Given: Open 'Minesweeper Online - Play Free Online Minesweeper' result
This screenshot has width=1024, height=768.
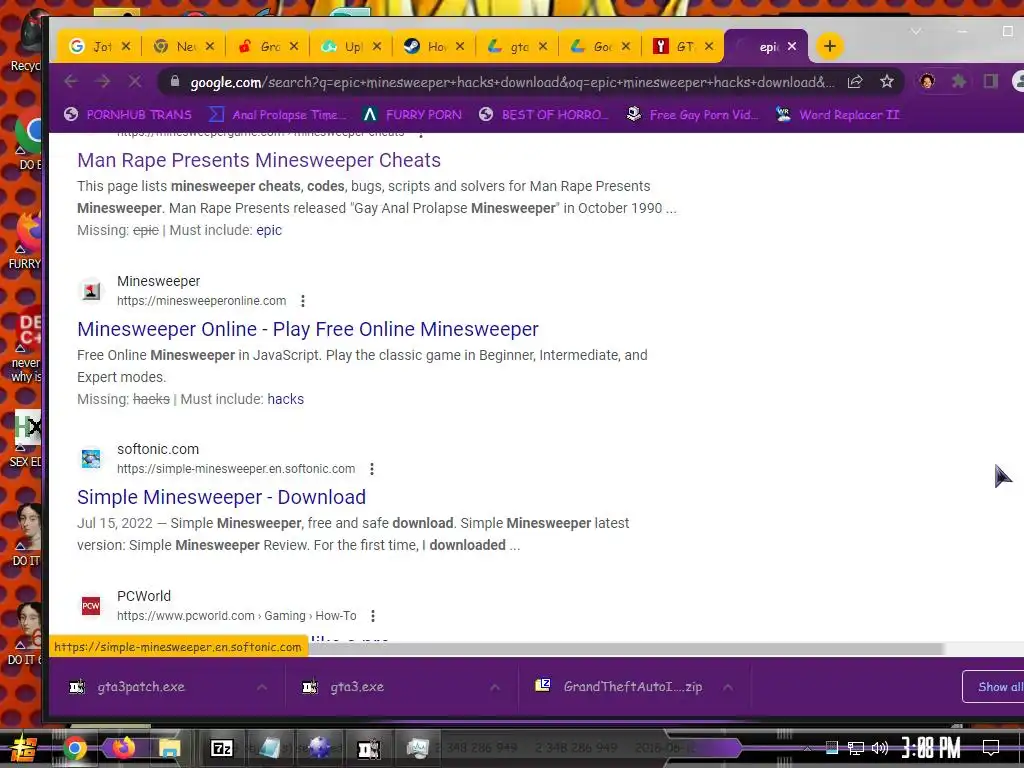Looking at the screenshot, I should pyautogui.click(x=308, y=329).
